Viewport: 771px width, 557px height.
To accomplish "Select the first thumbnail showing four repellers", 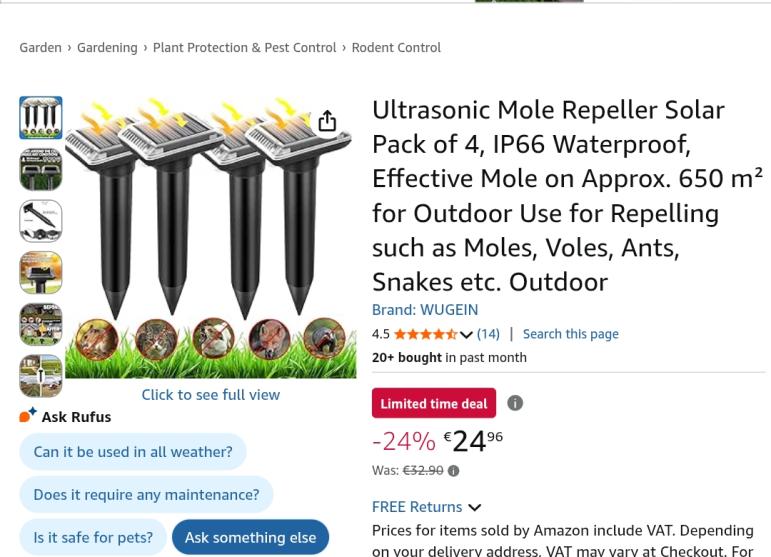I will 41,118.
